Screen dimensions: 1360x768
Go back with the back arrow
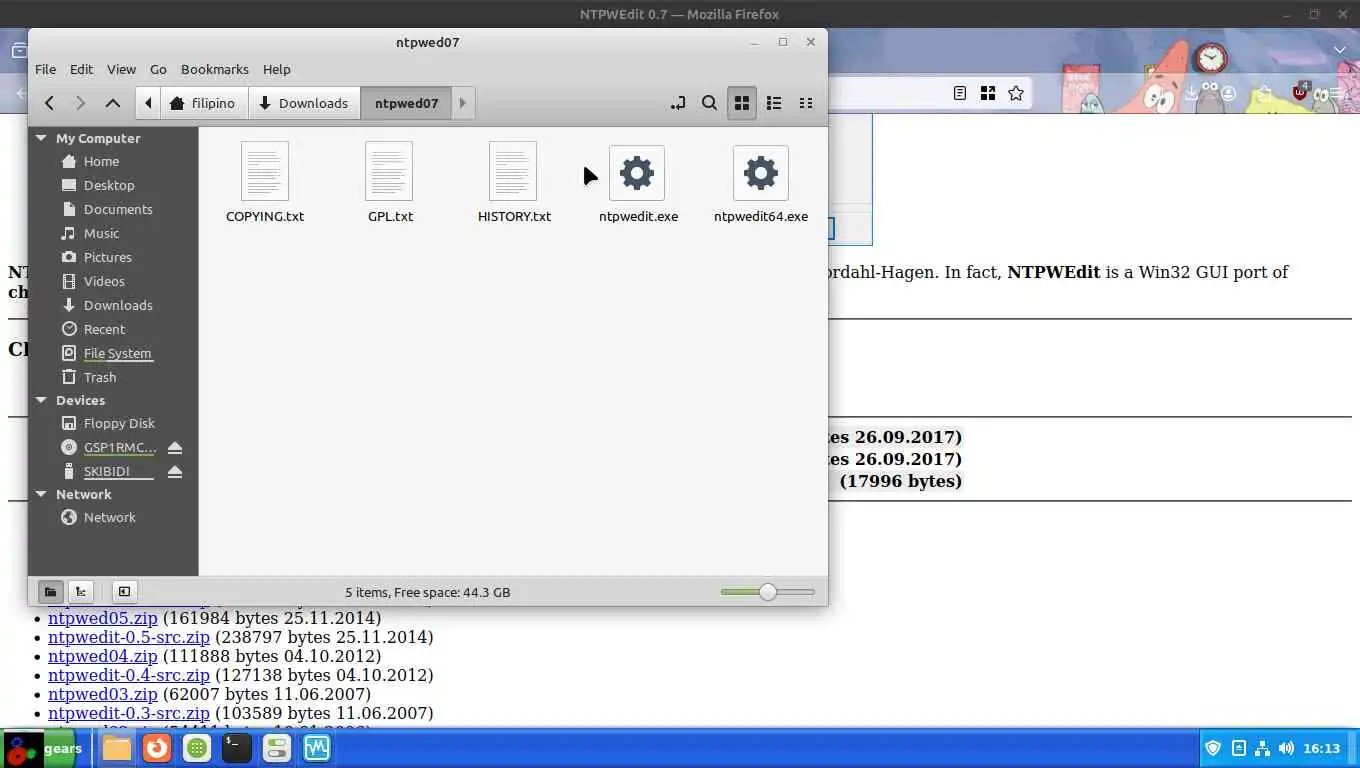click(49, 103)
